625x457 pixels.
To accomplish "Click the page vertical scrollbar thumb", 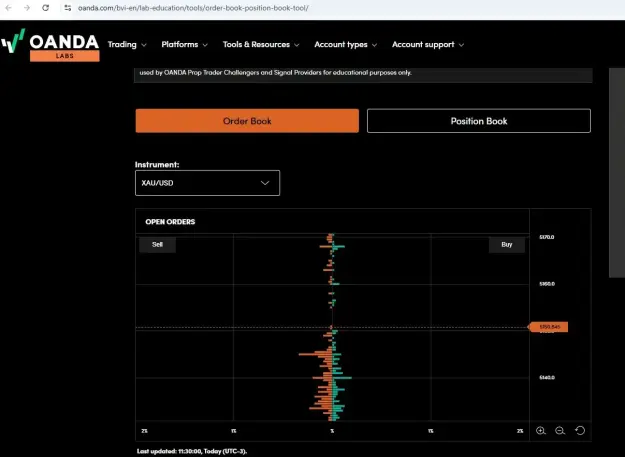I will (617, 173).
